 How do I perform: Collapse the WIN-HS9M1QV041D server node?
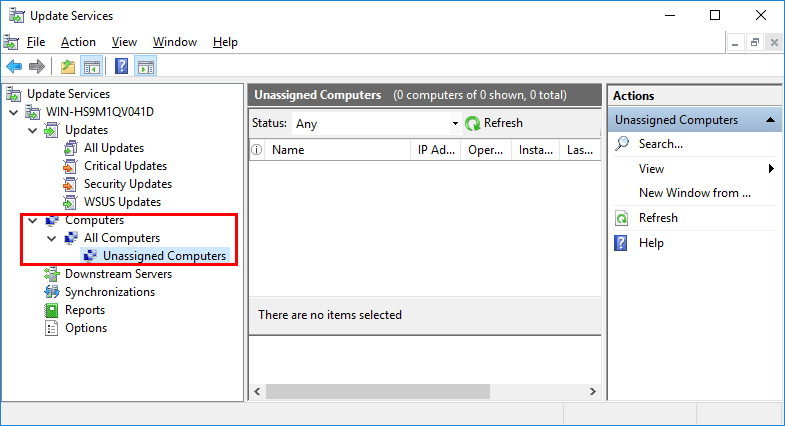pos(14,112)
